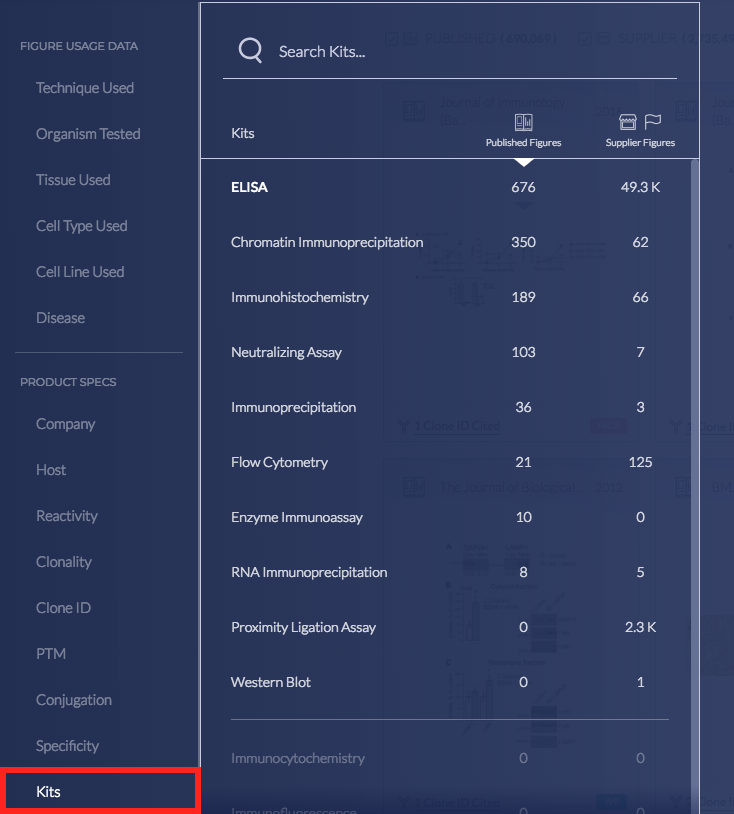The height and width of the screenshot is (814, 734).
Task: Click Chromatin Immunoprecipitation published count 350
Action: click(x=523, y=242)
